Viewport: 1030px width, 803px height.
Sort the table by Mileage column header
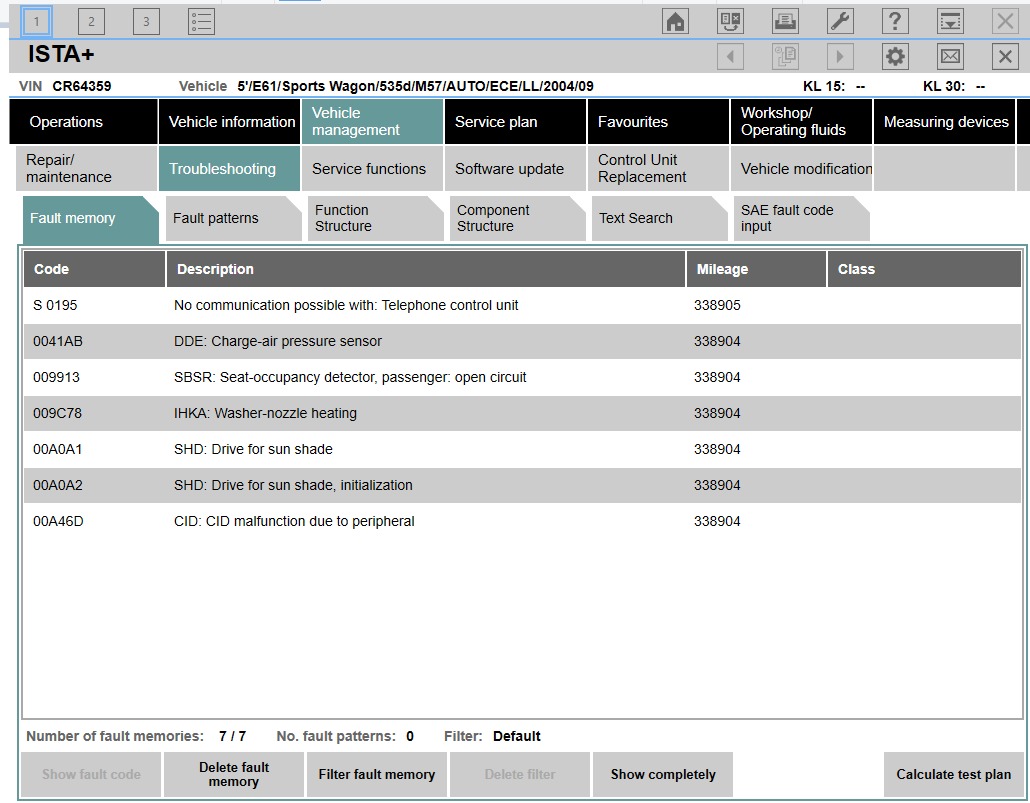point(722,269)
